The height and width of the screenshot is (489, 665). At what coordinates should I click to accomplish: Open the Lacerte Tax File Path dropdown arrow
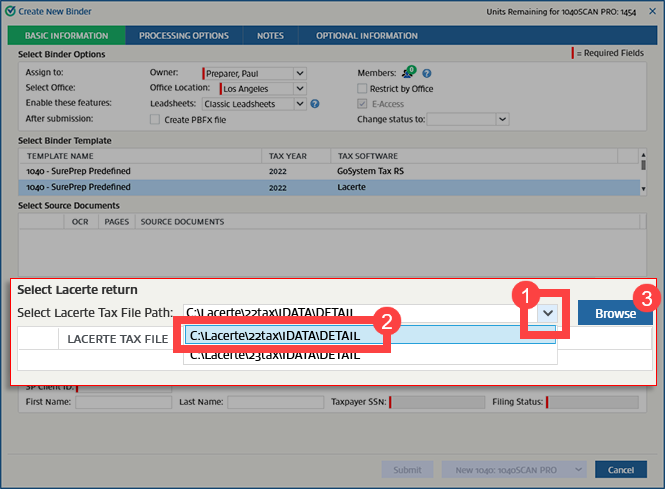click(547, 313)
